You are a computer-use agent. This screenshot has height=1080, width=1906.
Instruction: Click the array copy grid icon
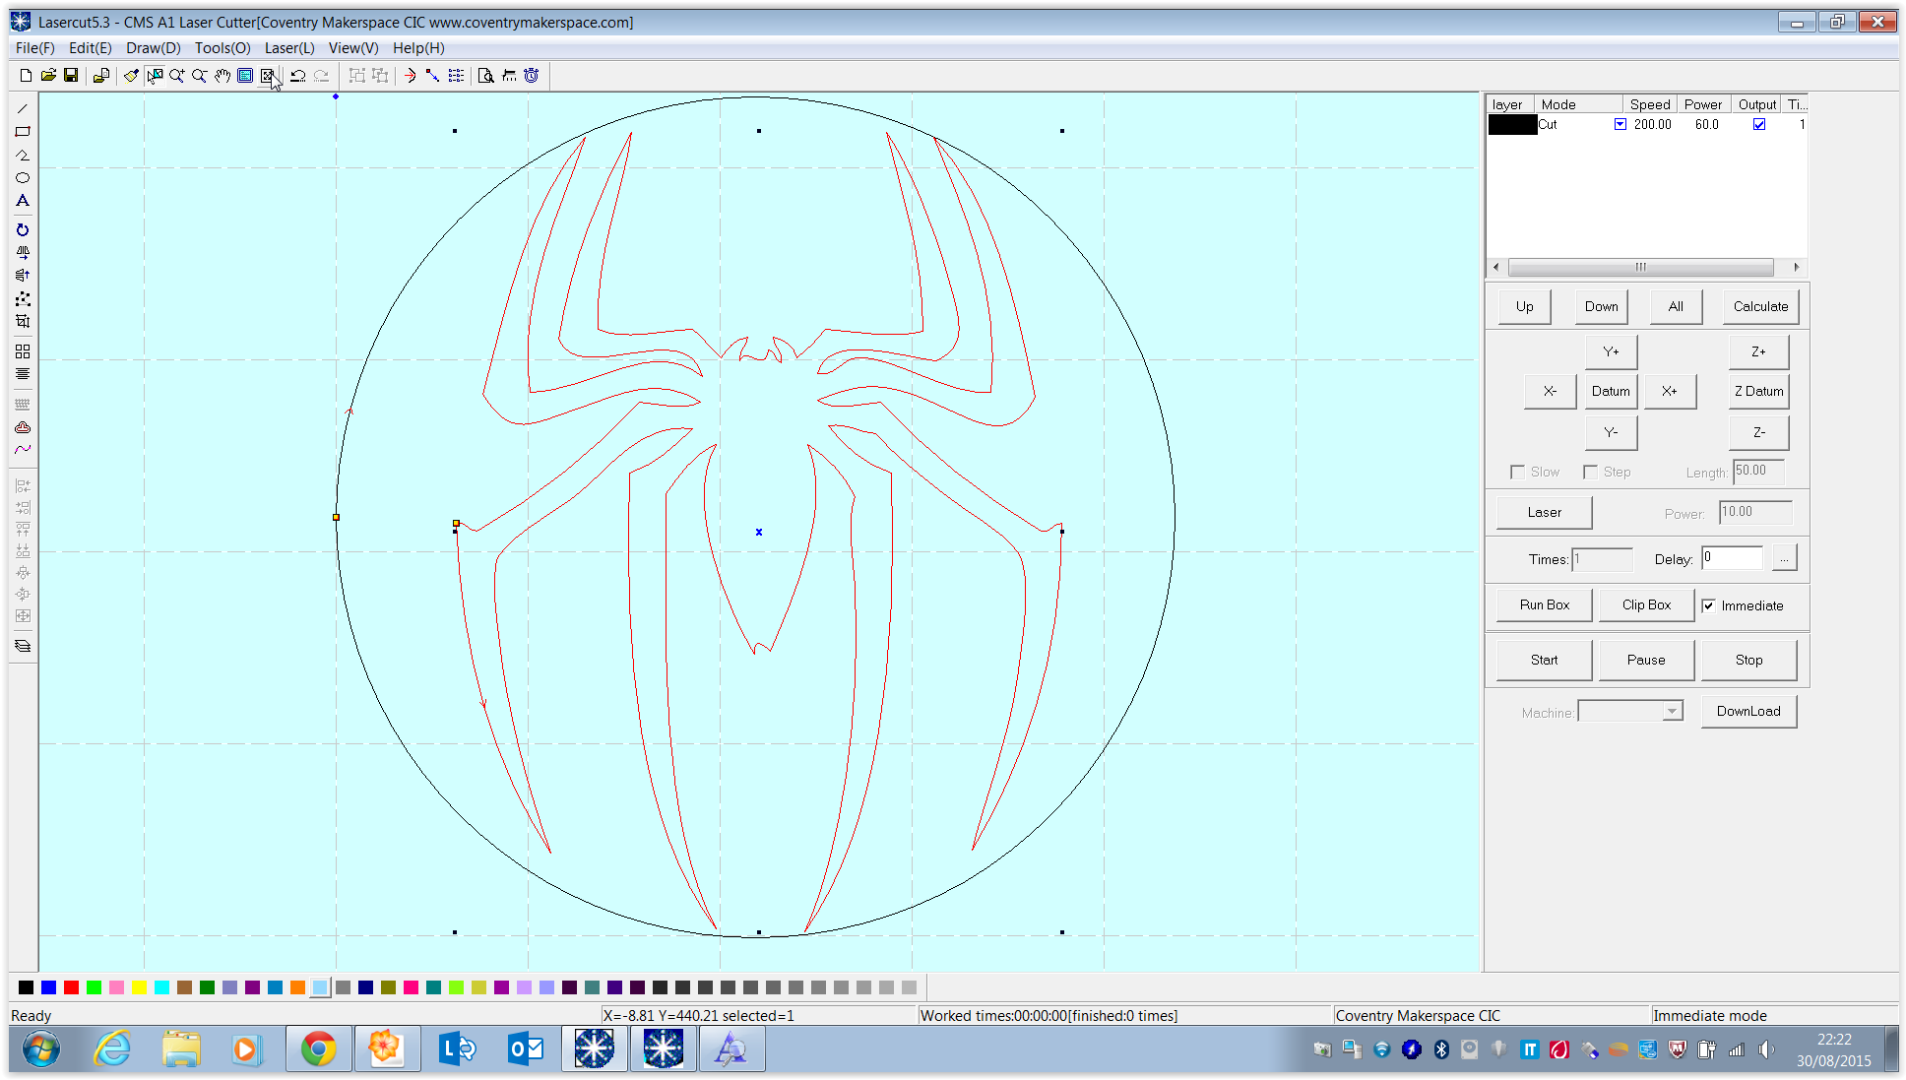tap(23, 352)
